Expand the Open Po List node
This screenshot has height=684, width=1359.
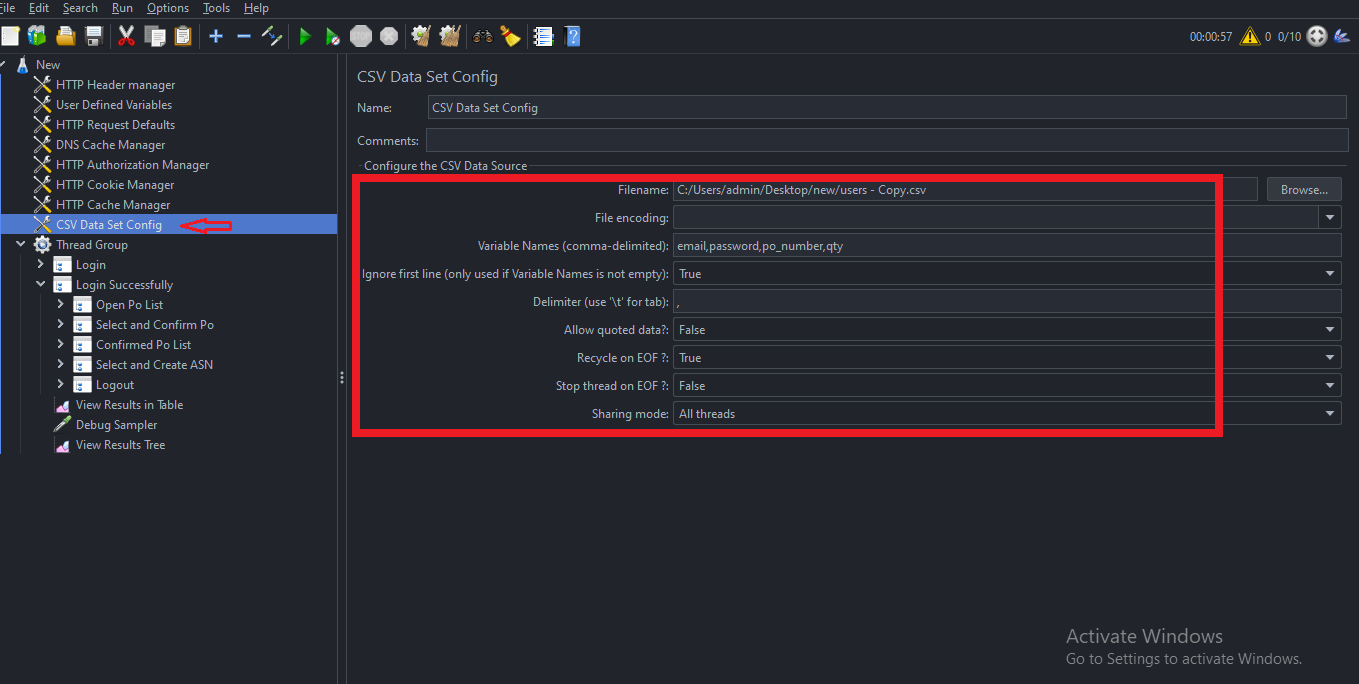point(61,304)
